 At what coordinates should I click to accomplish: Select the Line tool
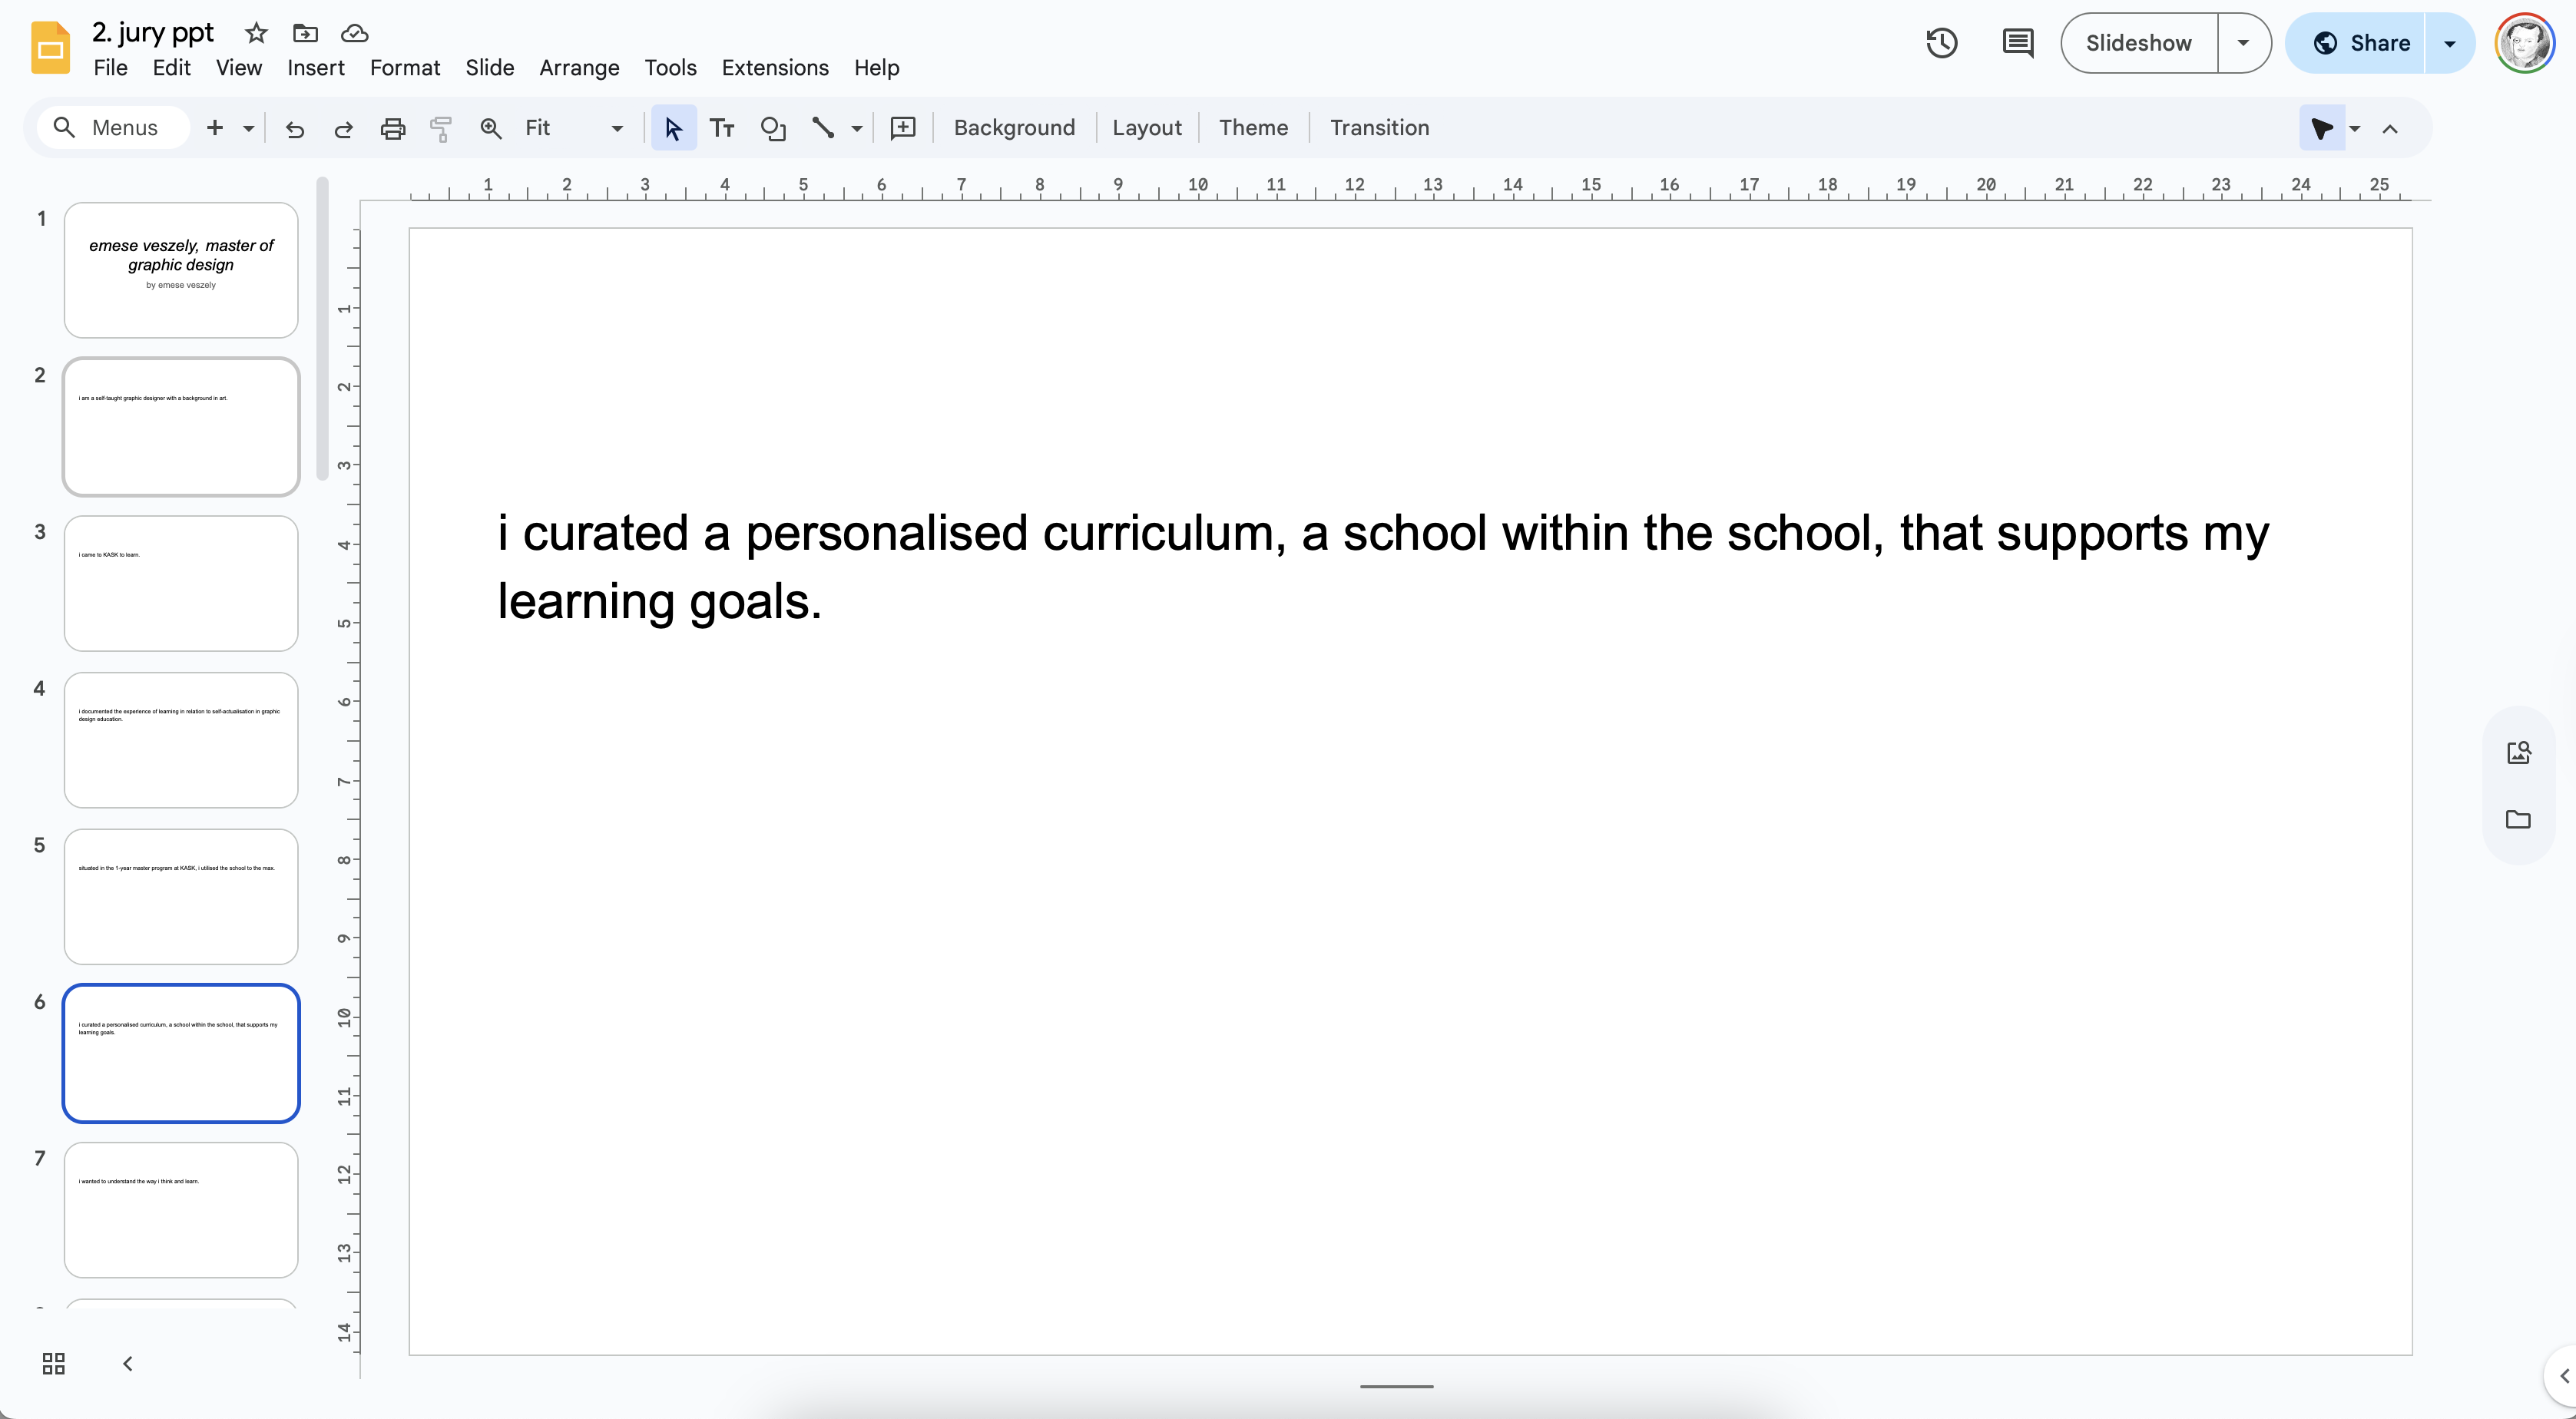pyautogui.click(x=823, y=128)
